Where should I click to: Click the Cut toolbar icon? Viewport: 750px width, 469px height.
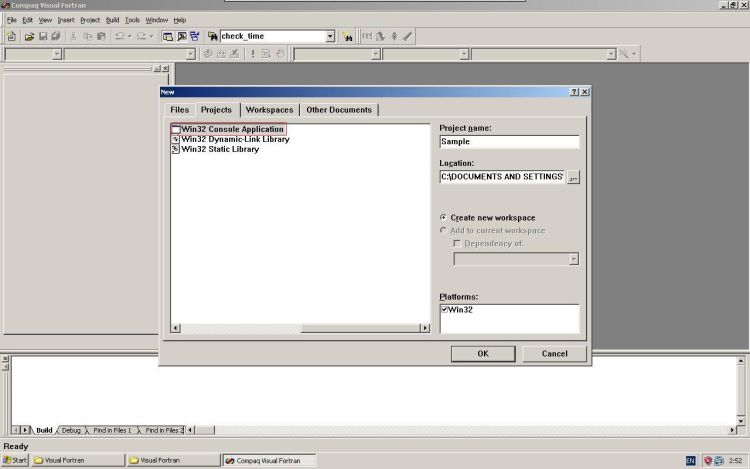[74, 36]
